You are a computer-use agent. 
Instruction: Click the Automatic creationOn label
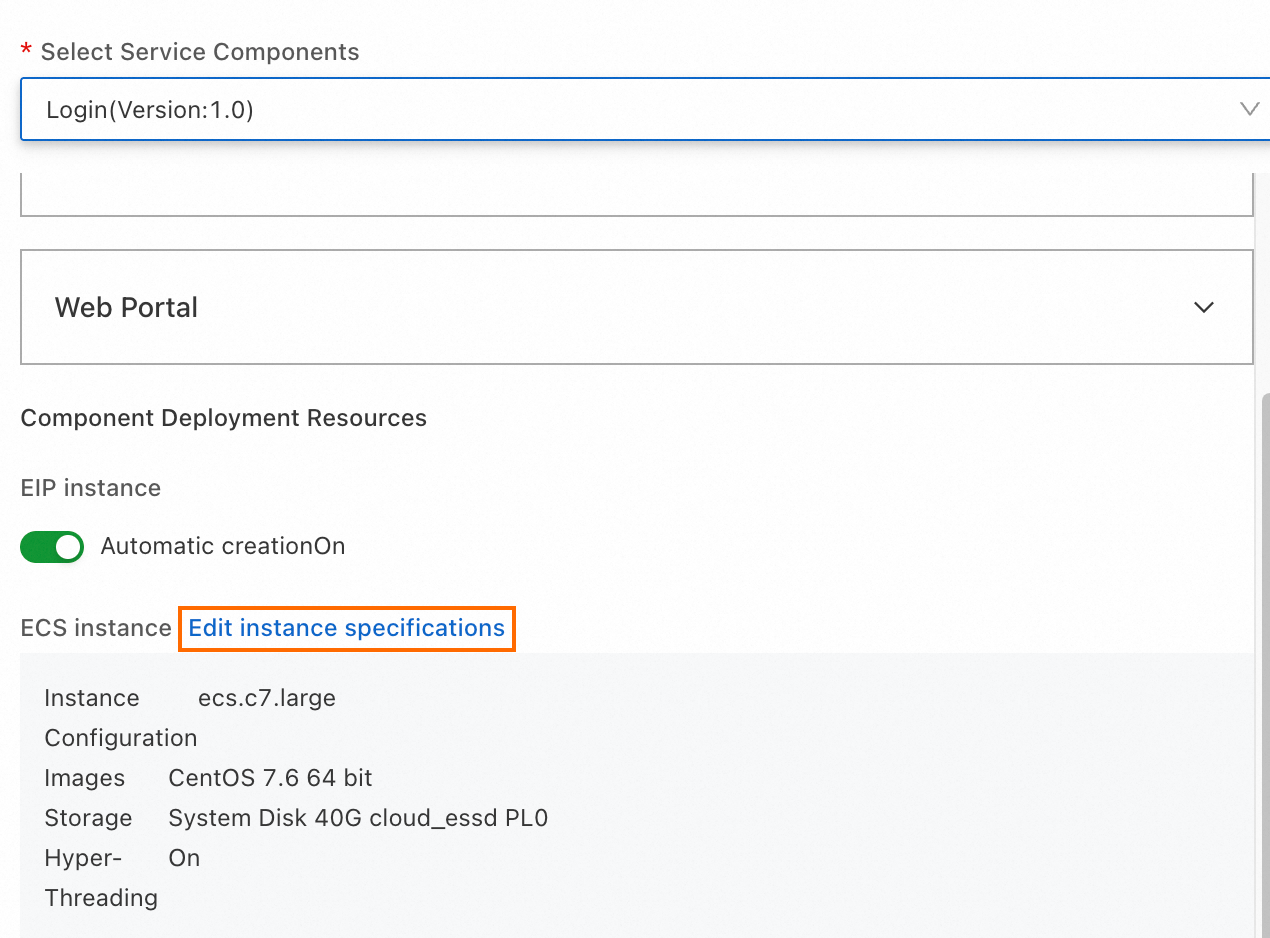[x=223, y=547]
